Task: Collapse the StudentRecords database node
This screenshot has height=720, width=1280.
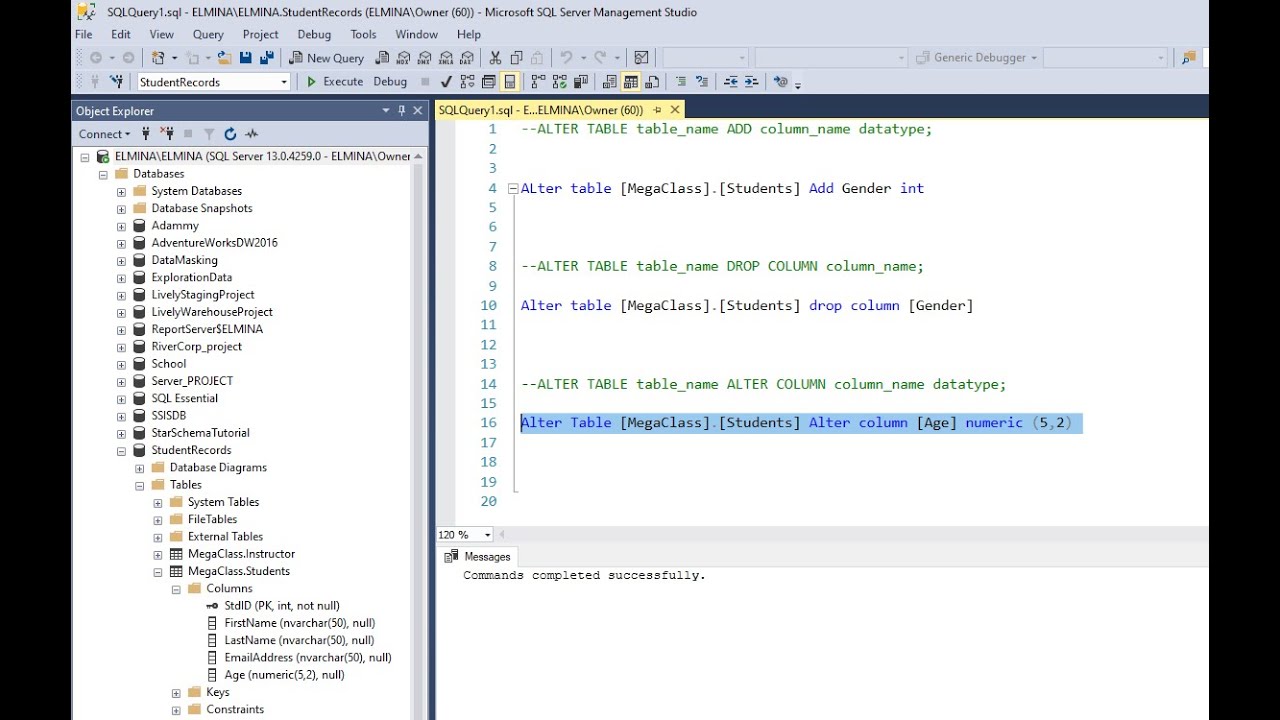Action: [x=121, y=450]
